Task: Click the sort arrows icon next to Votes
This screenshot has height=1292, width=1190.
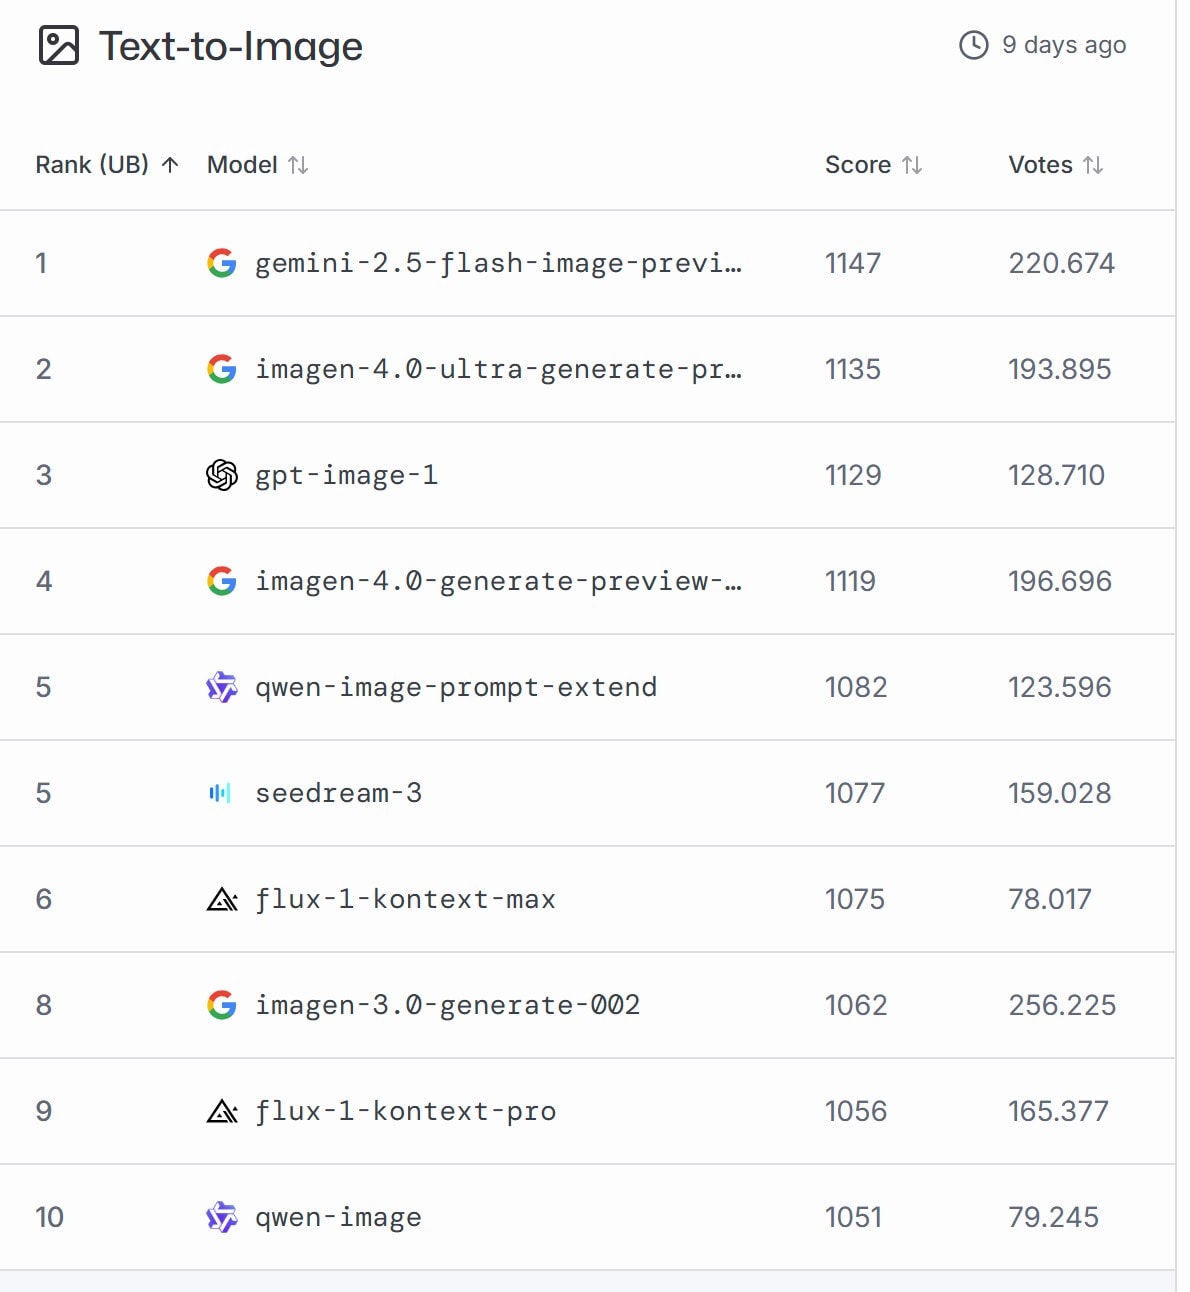Action: click(1093, 165)
